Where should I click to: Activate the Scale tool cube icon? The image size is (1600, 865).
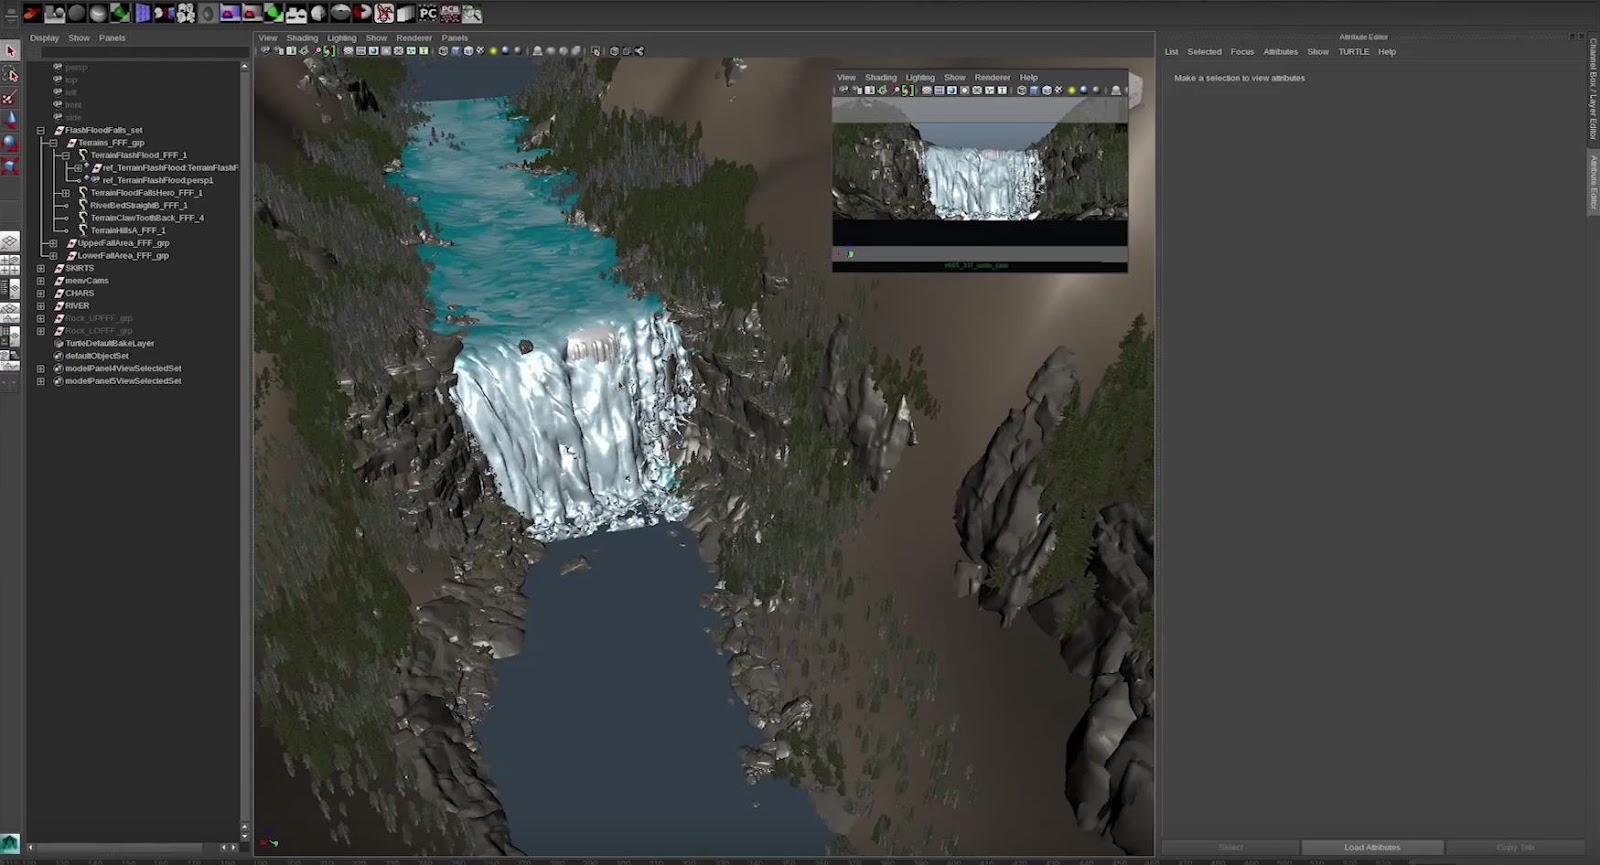(11, 166)
